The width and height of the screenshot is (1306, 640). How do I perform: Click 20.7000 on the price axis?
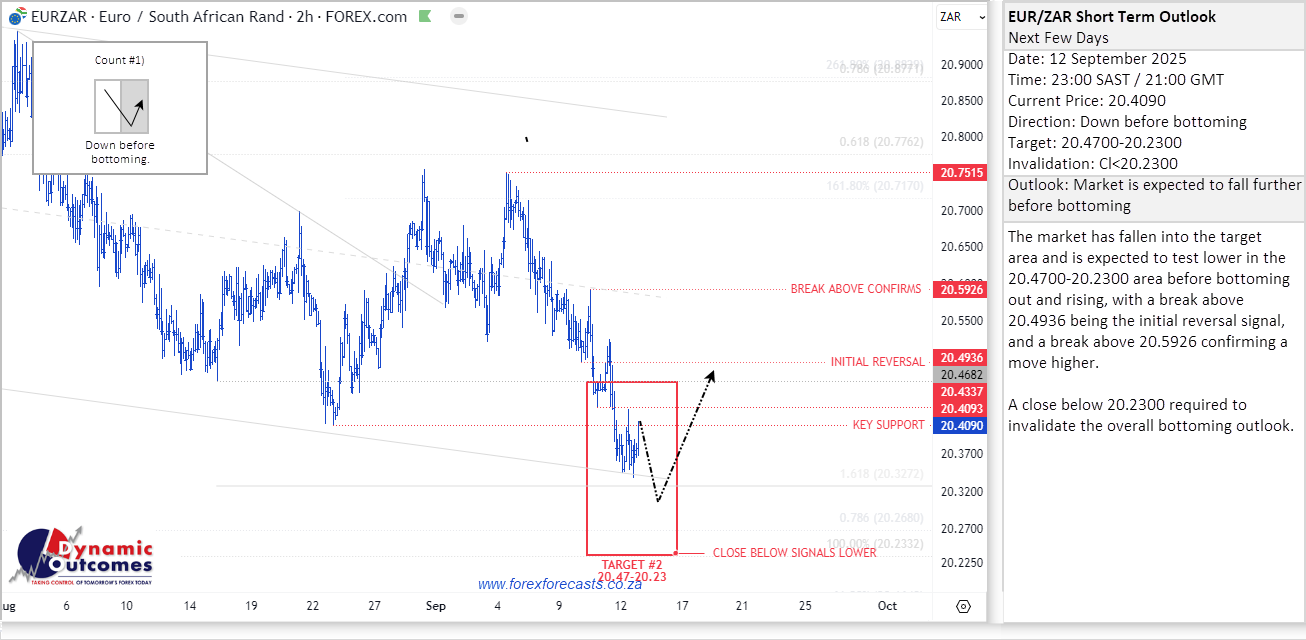[961, 211]
